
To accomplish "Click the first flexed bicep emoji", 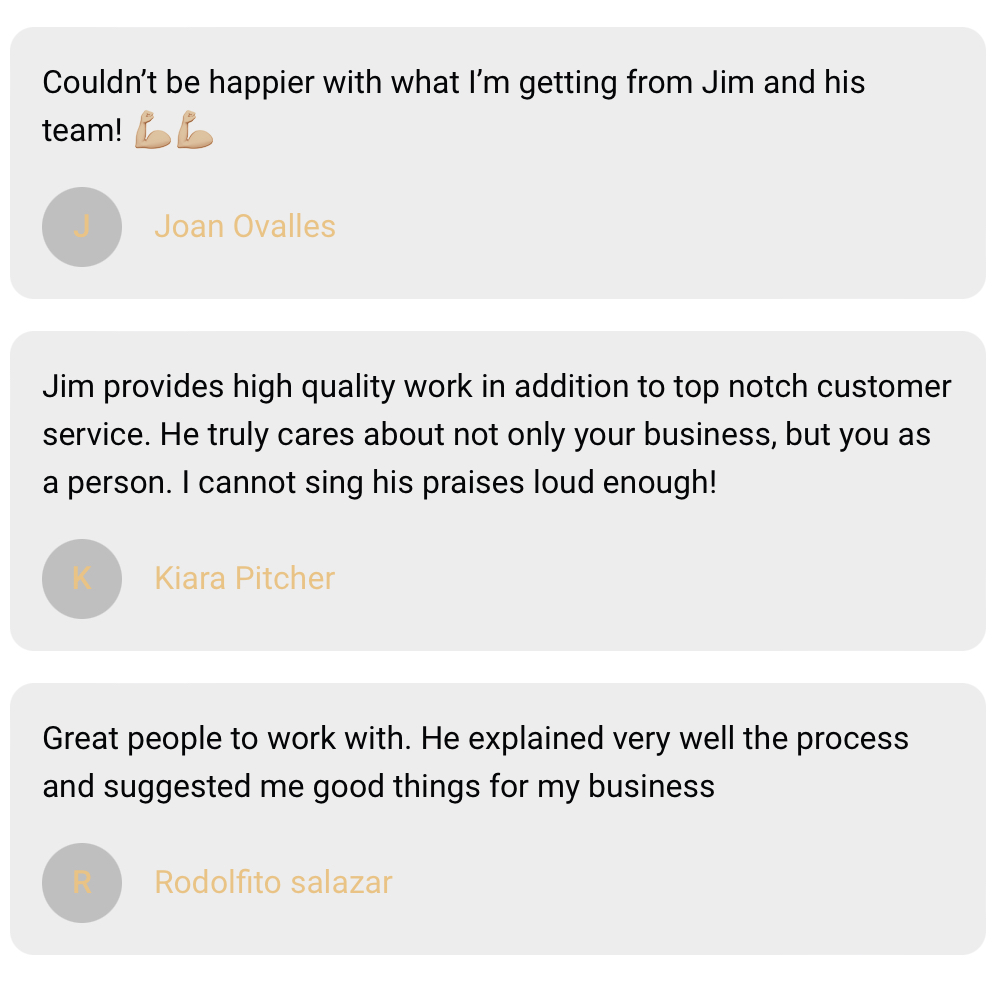I will (153, 130).
